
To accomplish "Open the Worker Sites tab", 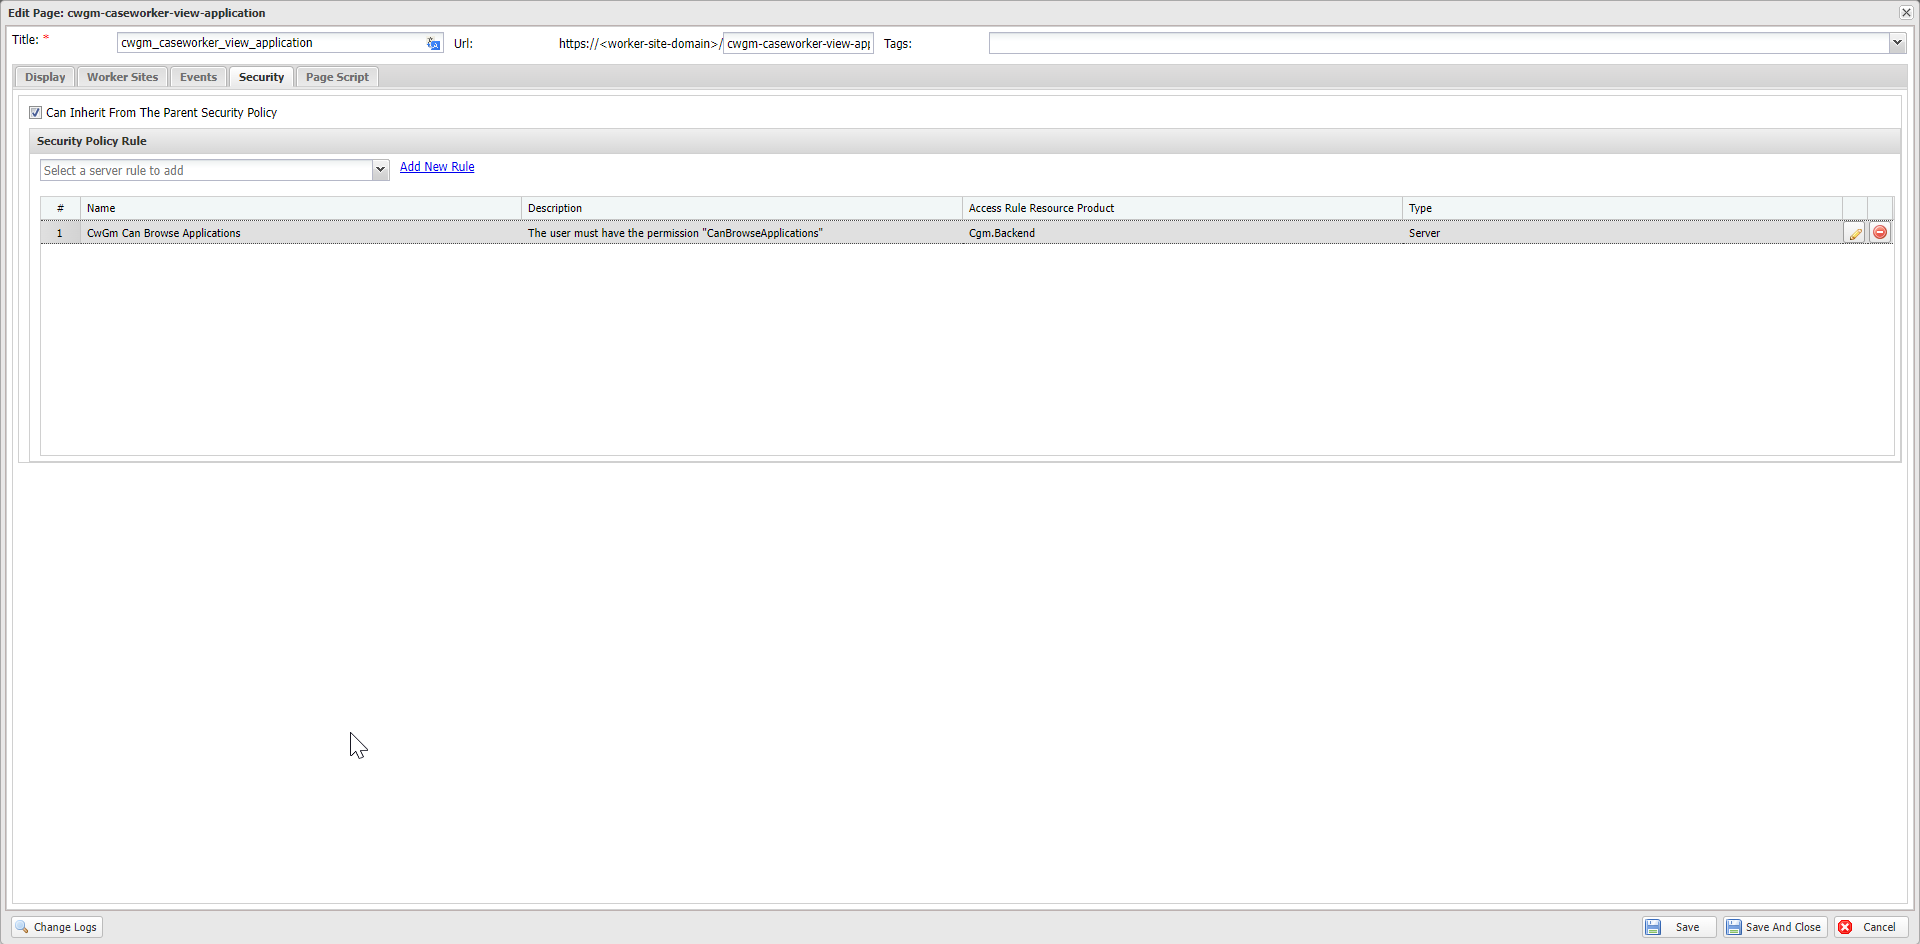I will point(122,77).
